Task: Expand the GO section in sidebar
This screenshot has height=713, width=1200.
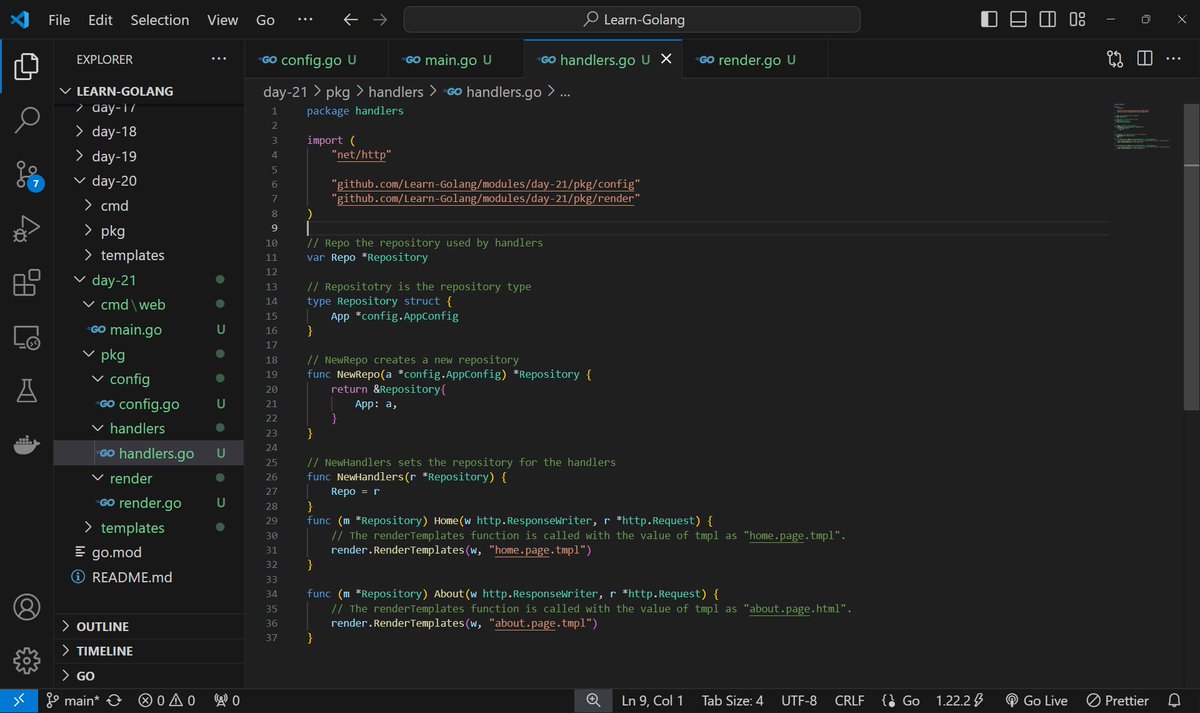Action: [149, 676]
